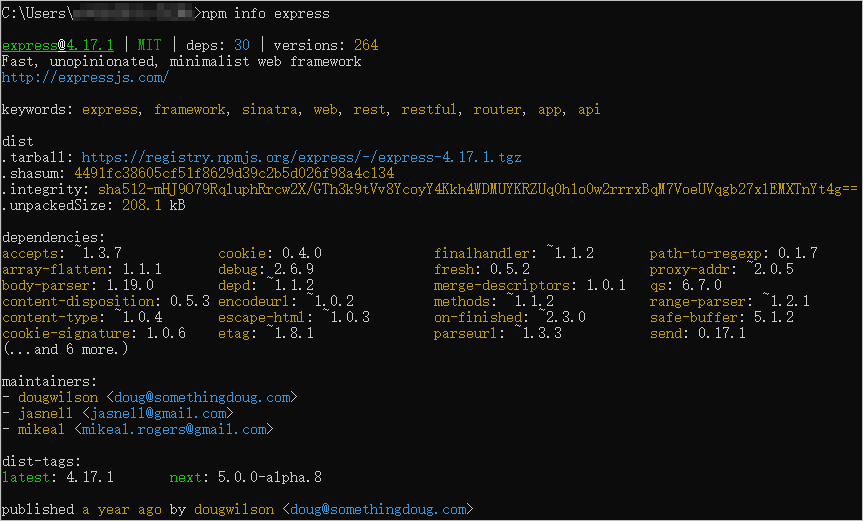Click the "restful" keyword
The width and height of the screenshot is (863, 521).
pos(428,109)
